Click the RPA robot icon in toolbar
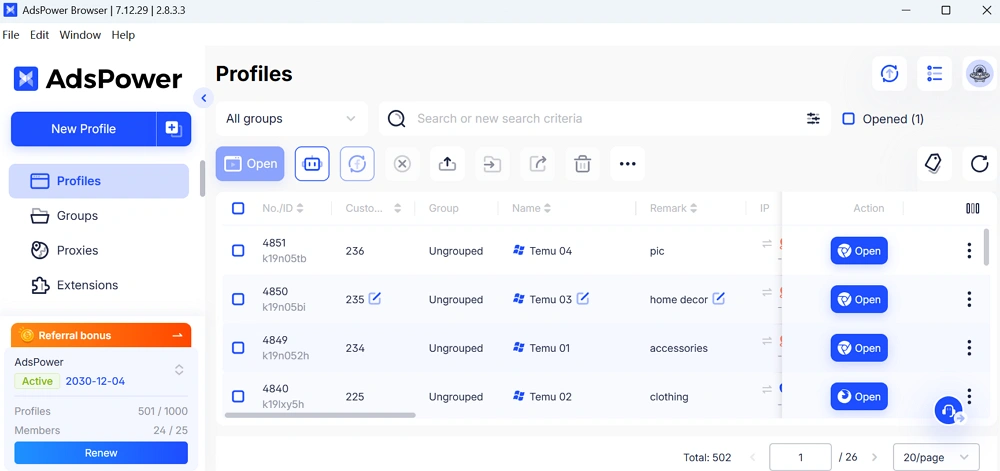The image size is (1000, 471). 312,164
